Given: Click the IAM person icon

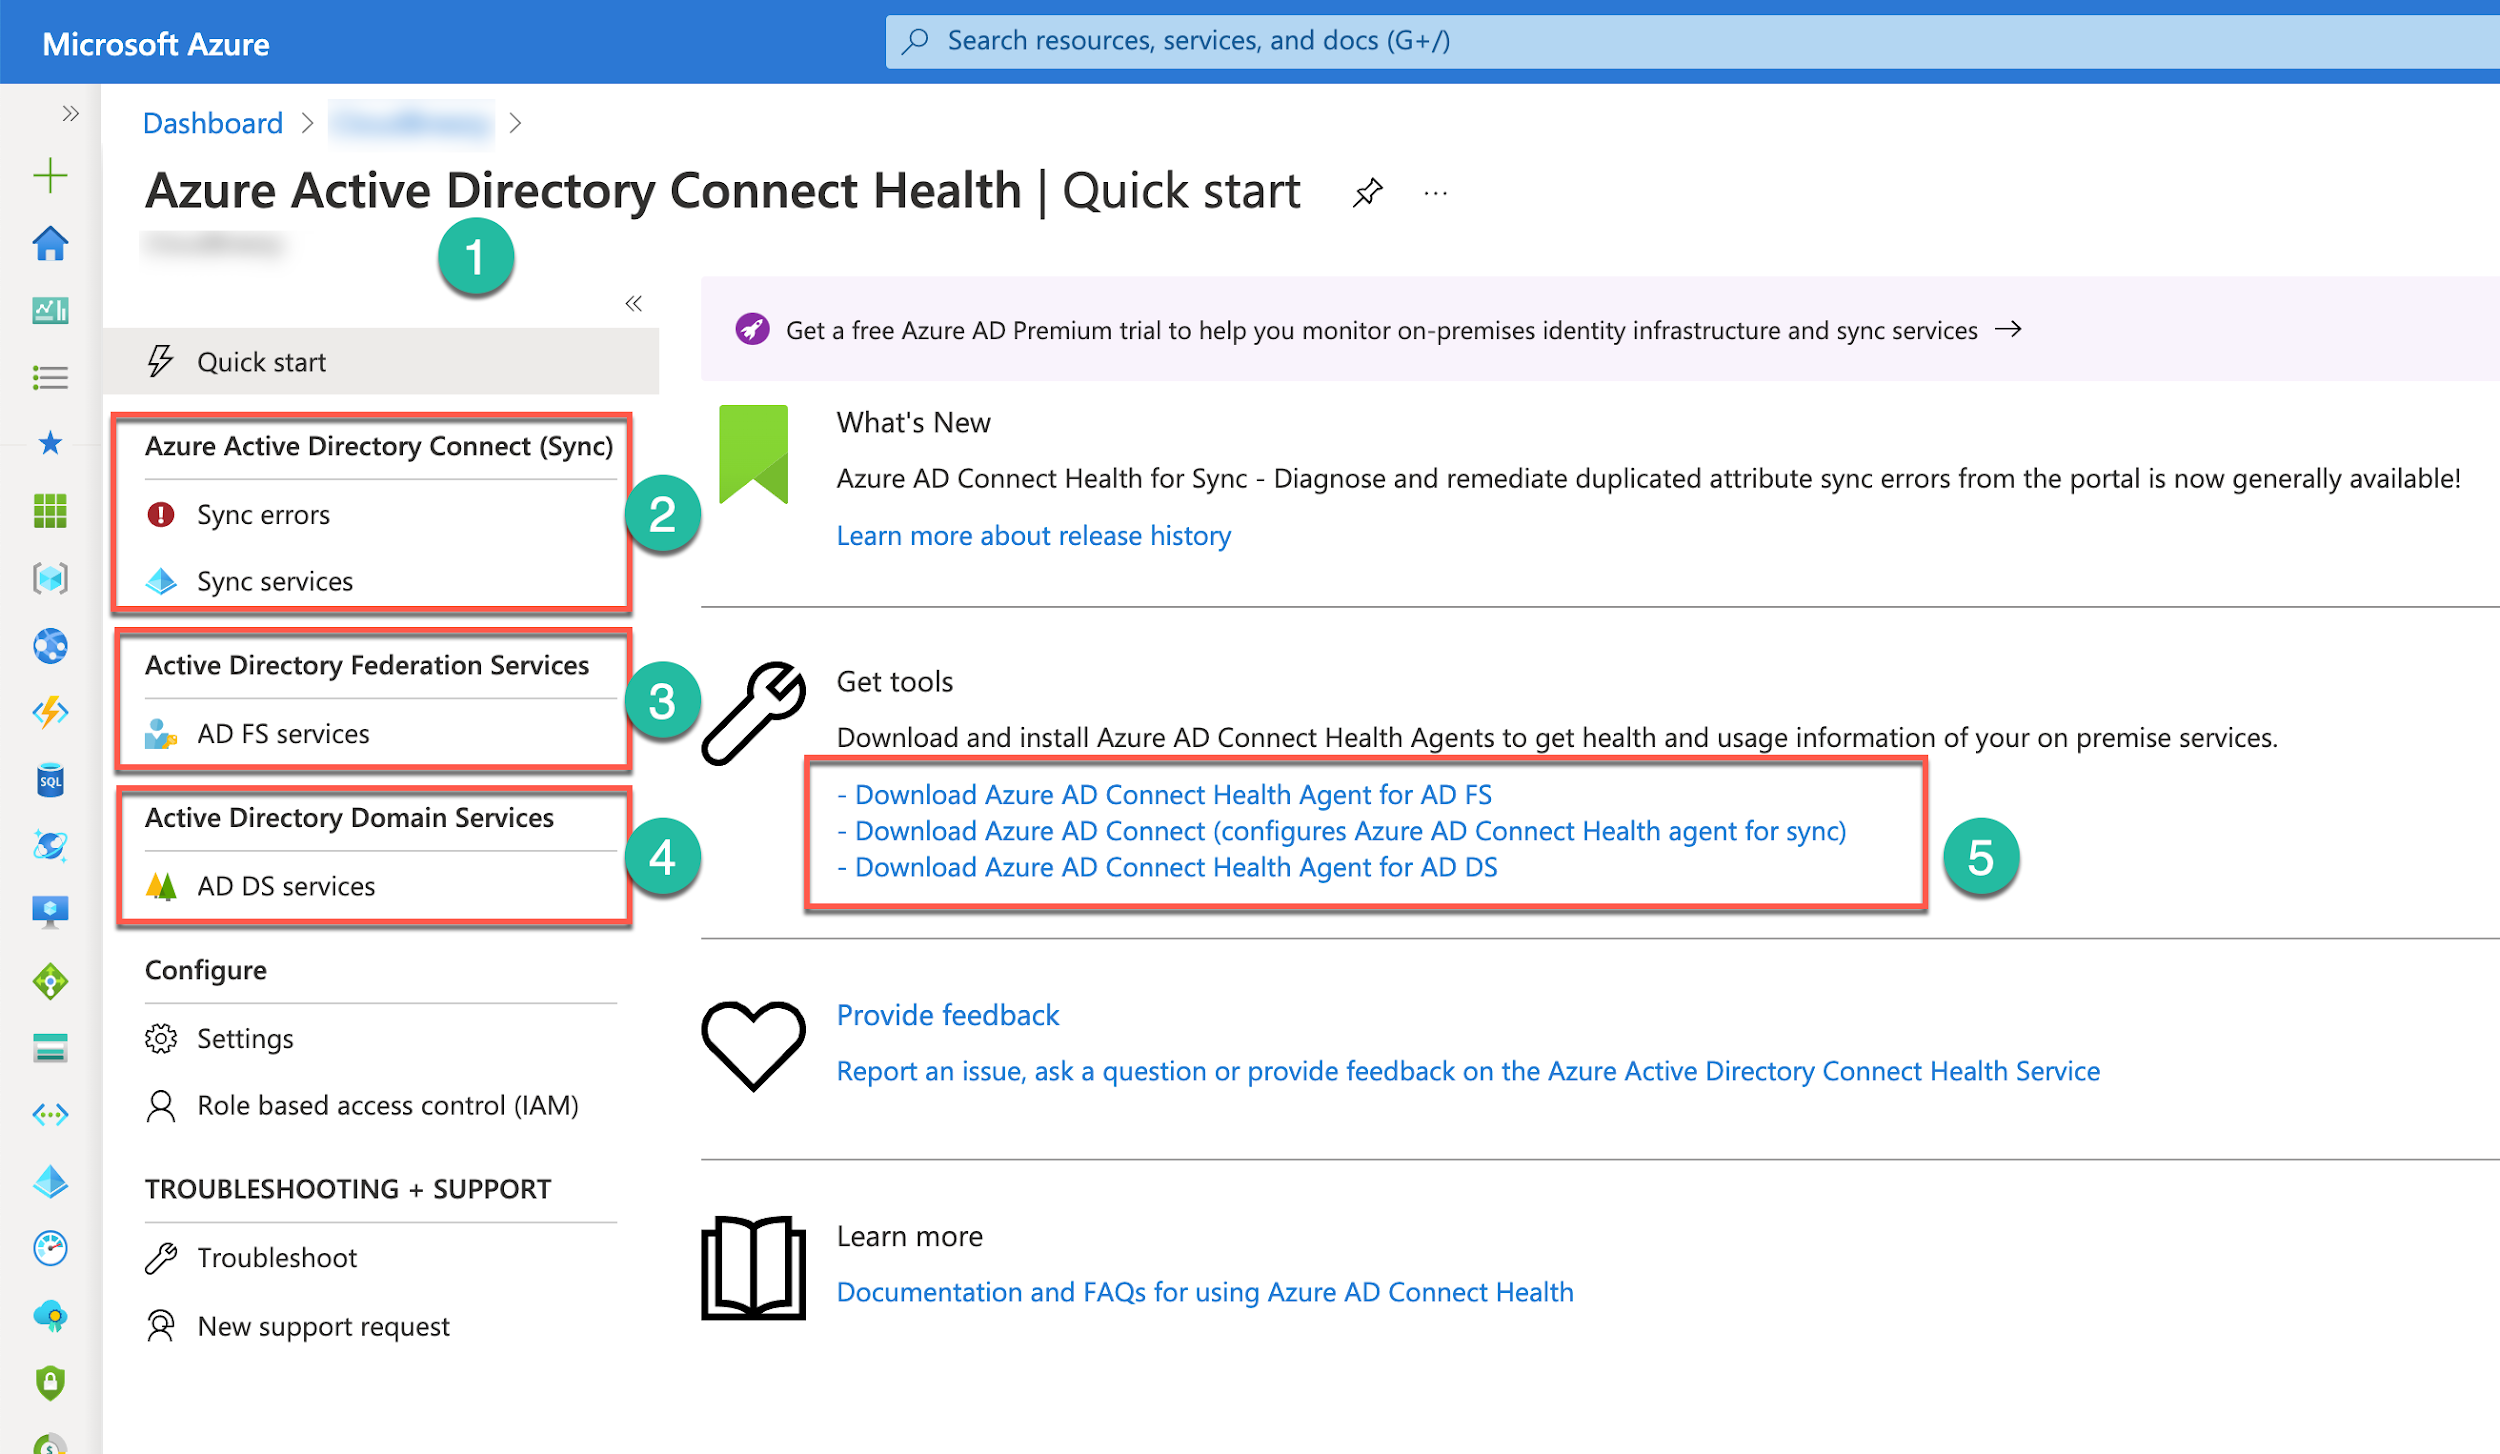Looking at the screenshot, I should coord(161,1105).
